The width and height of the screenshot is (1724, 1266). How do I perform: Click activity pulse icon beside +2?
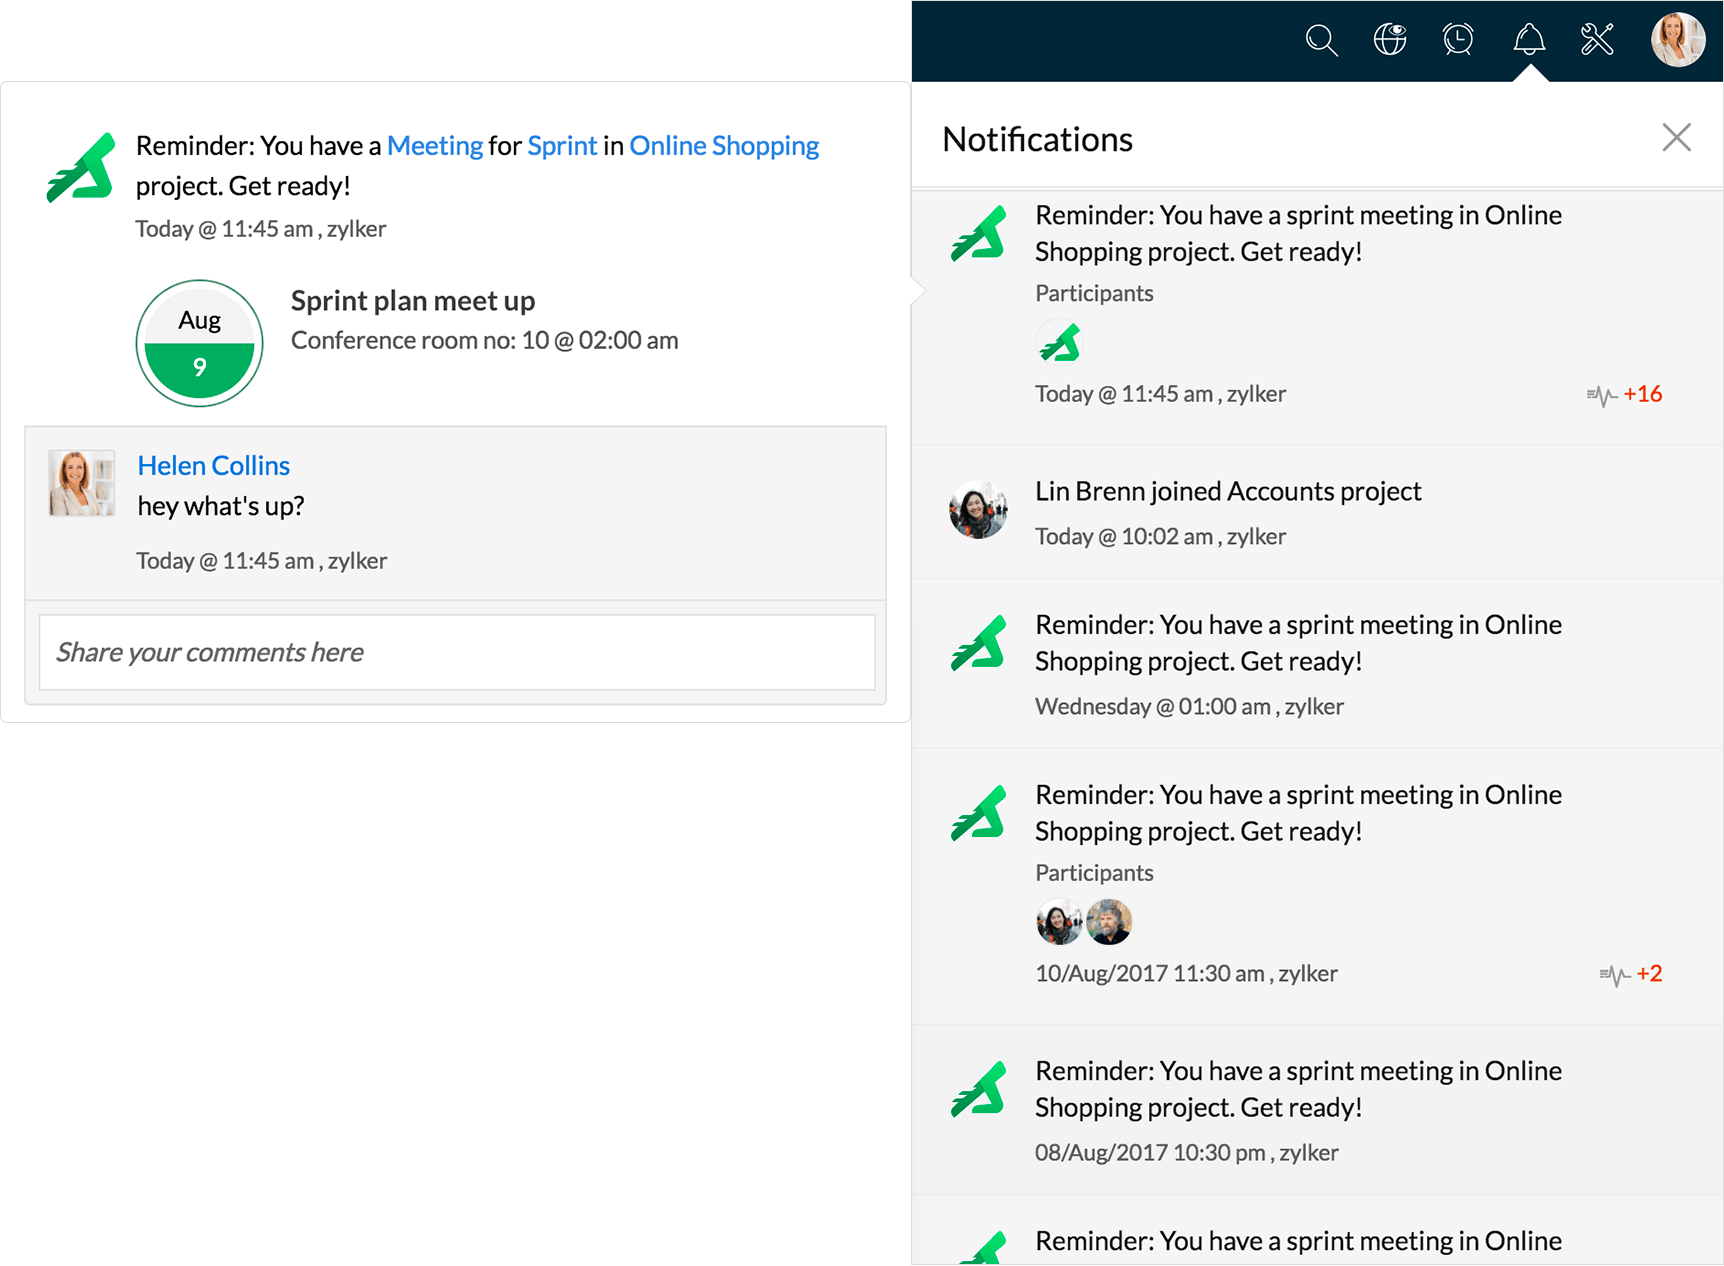tap(1615, 975)
